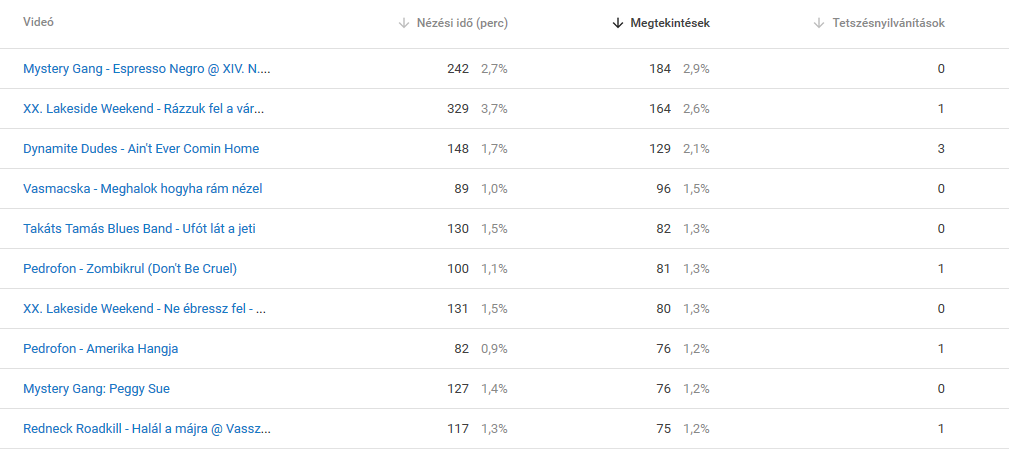Viewport: 1009px width, 449px height.
Task: Sort table by Megtekintések column header
Action: pos(670,23)
